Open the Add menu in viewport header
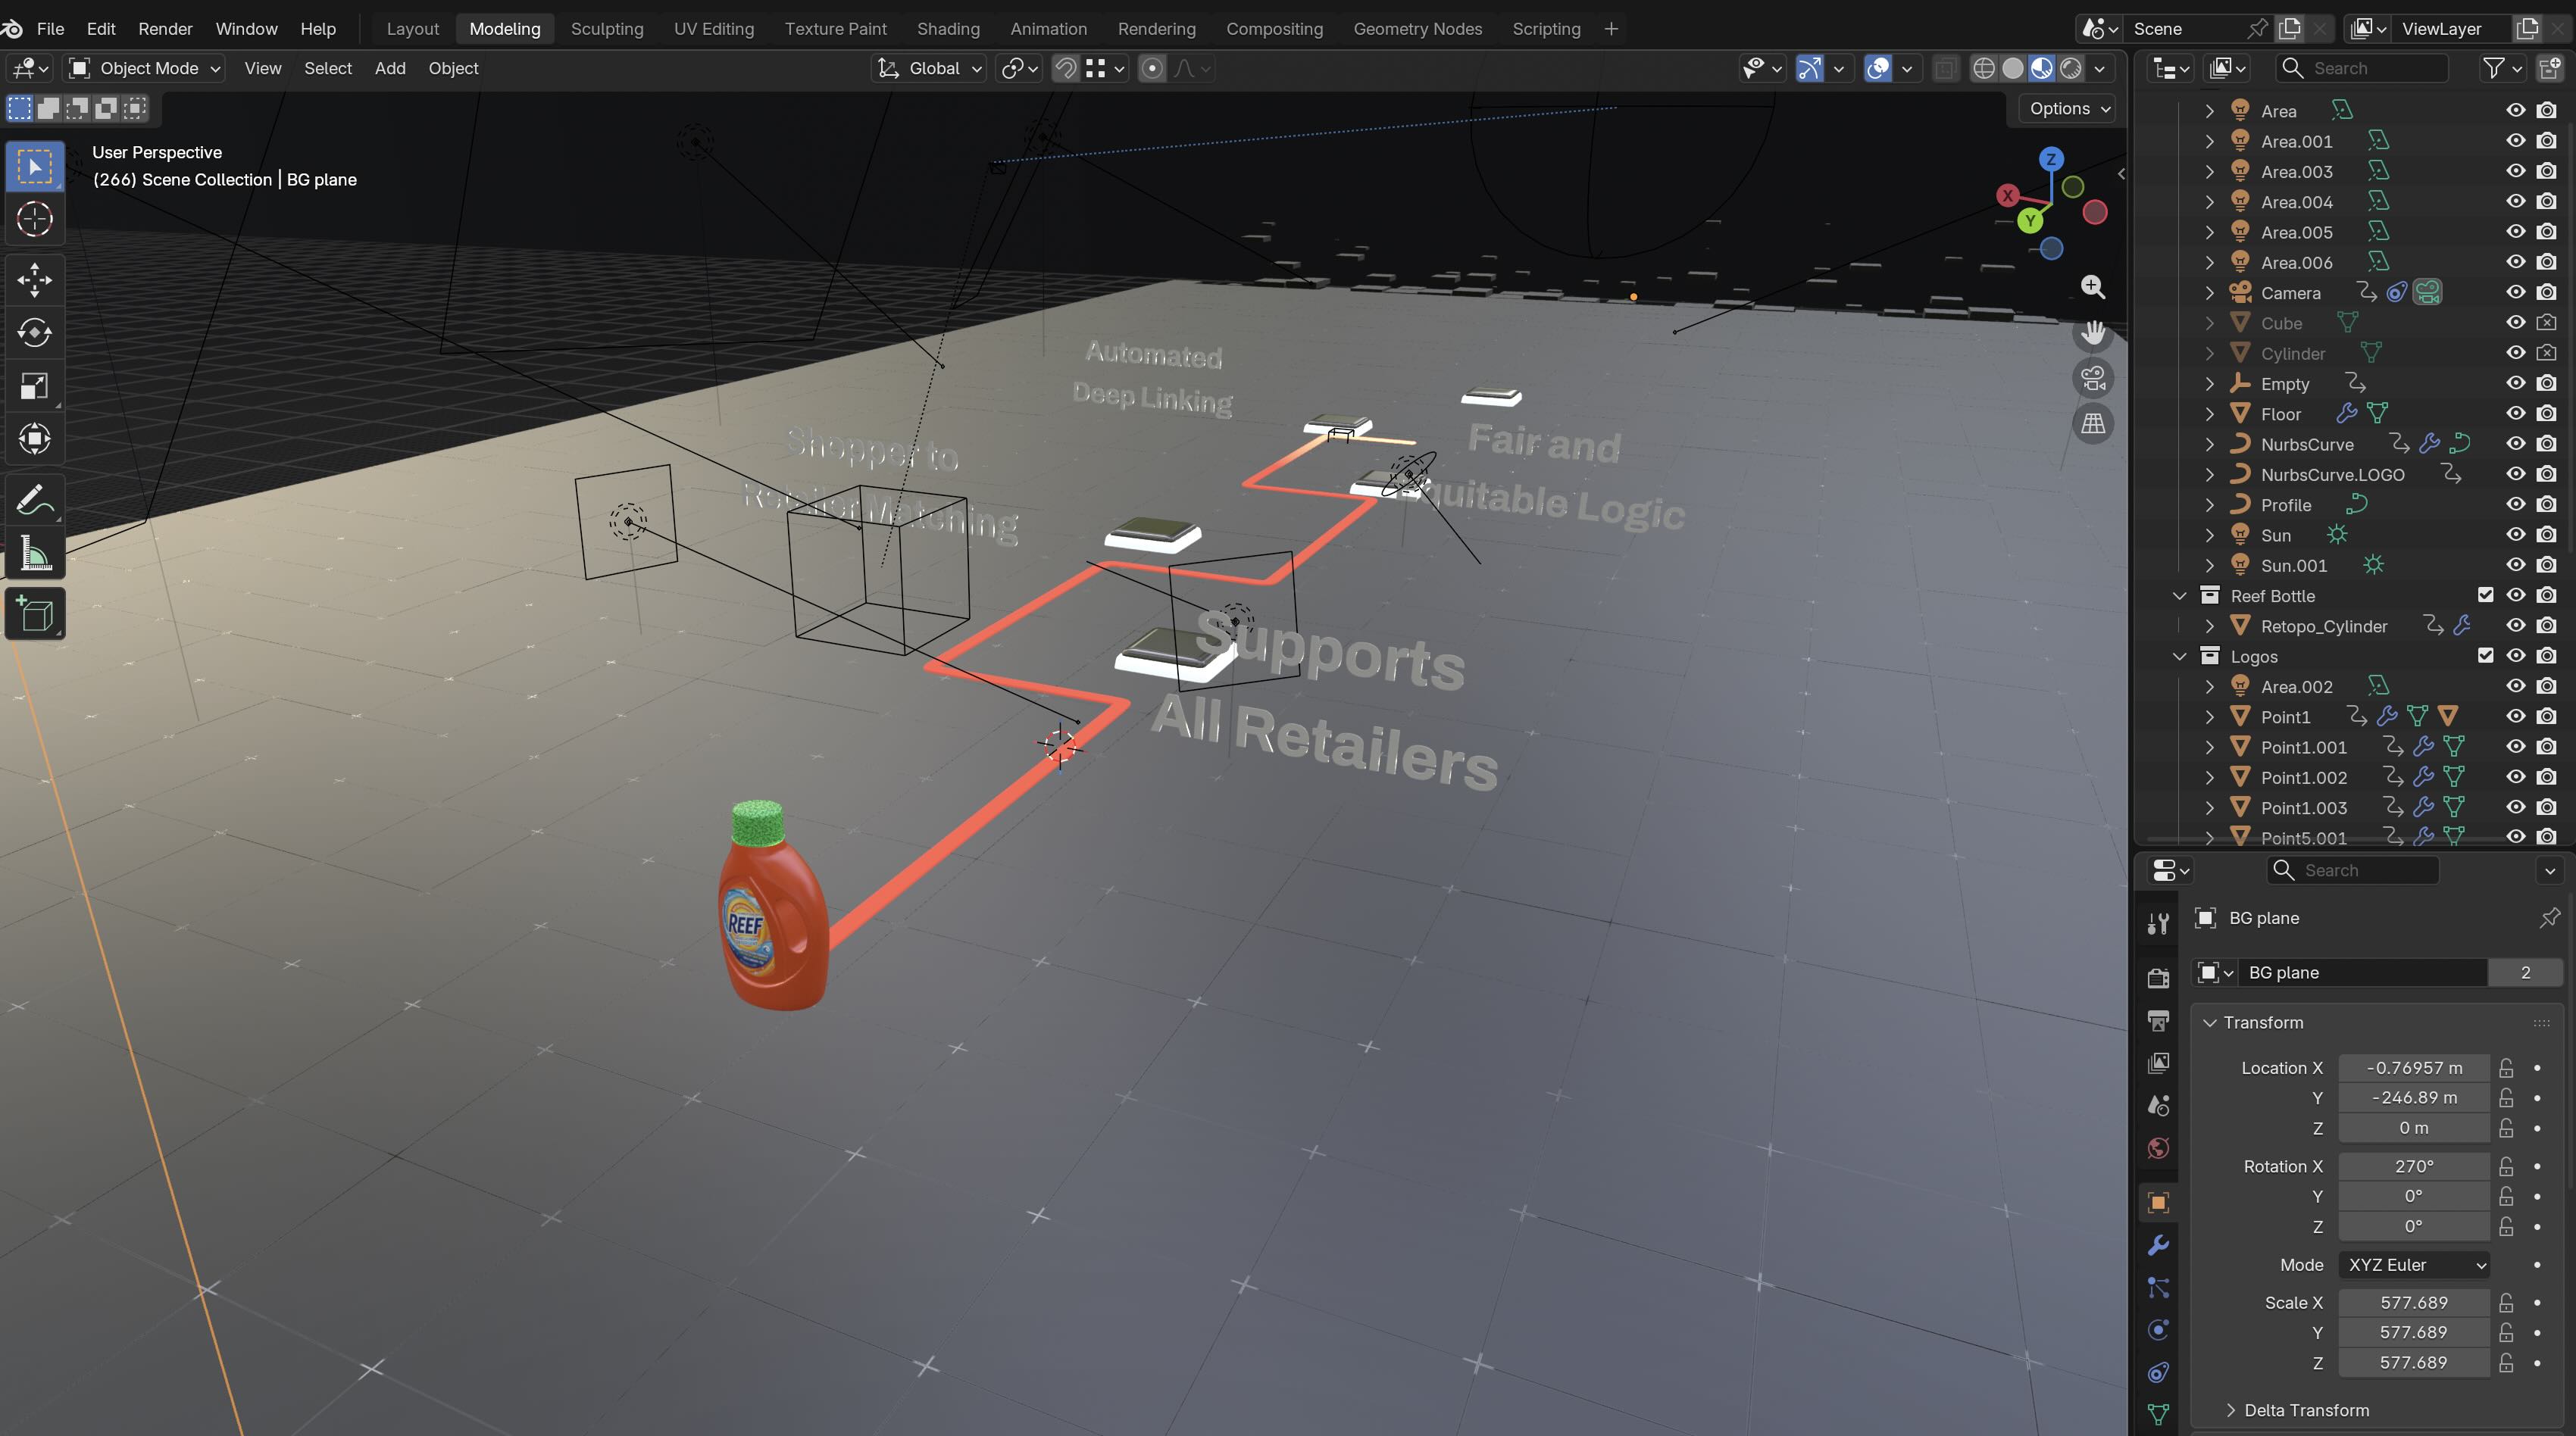Screen dimensions: 2576x1436 pyautogui.click(x=390, y=68)
